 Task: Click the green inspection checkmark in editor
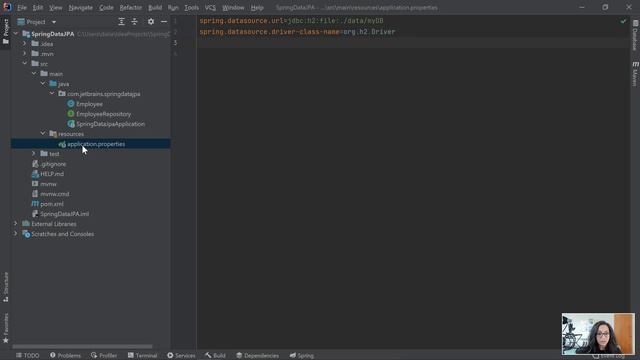(623, 21)
